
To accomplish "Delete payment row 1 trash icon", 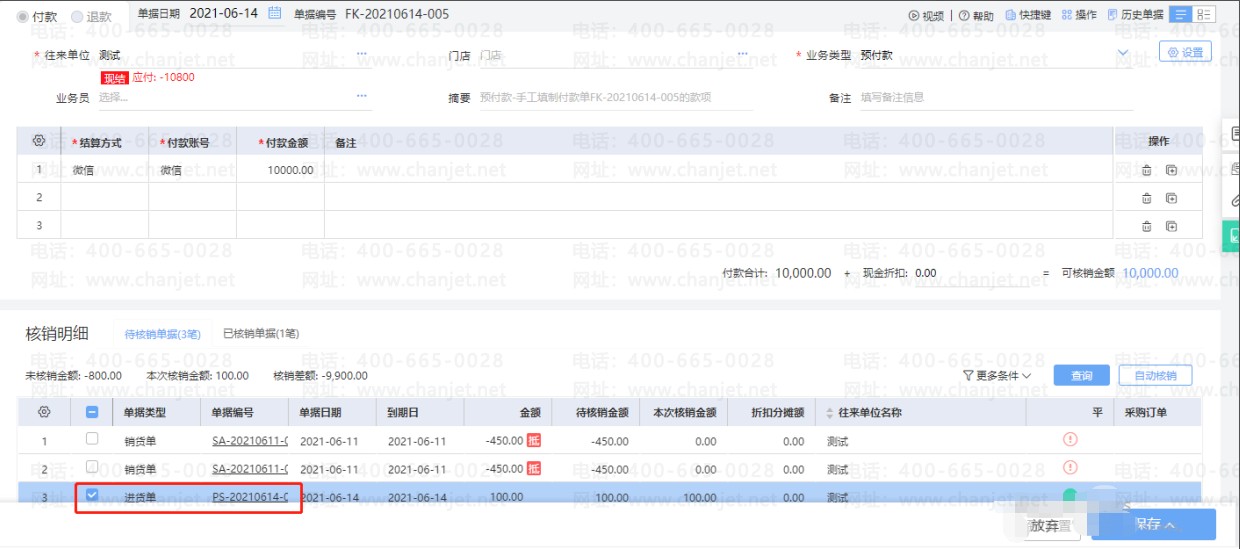I will (x=1147, y=170).
